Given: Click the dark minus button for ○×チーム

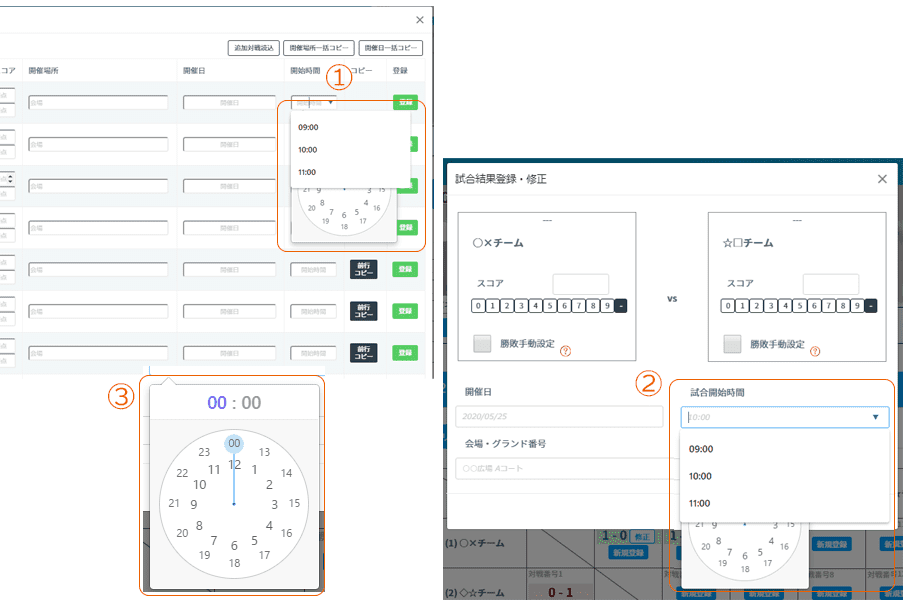Looking at the screenshot, I should (620, 306).
